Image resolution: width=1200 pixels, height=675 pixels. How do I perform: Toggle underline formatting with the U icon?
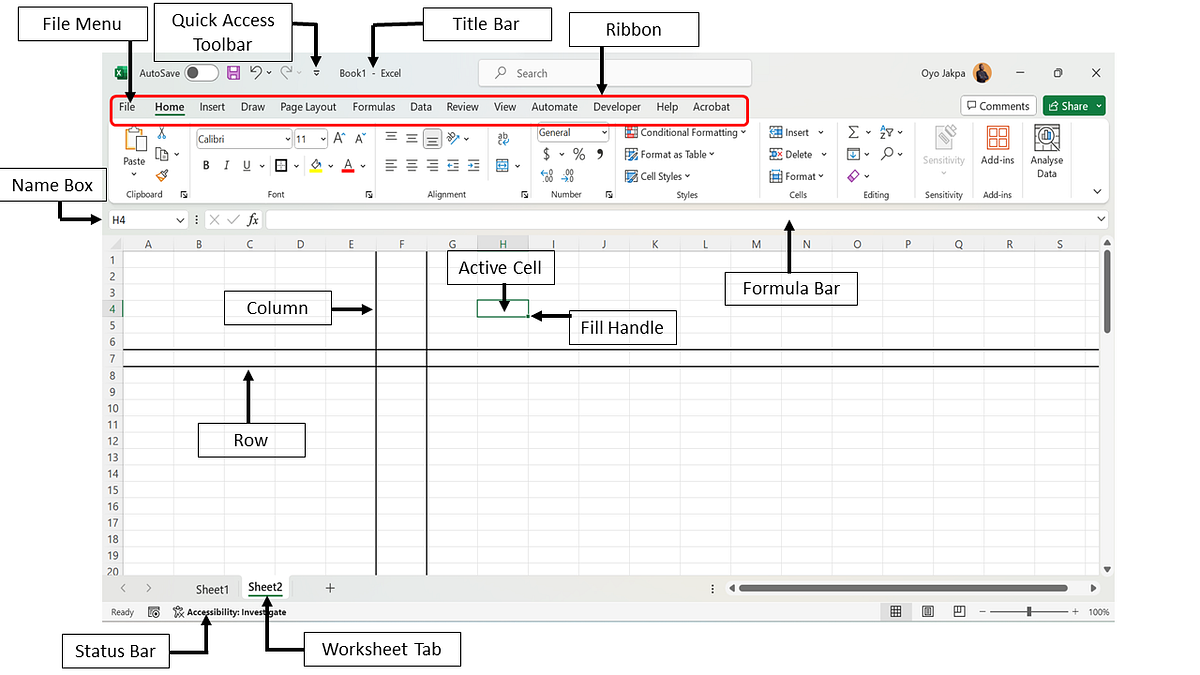point(246,164)
